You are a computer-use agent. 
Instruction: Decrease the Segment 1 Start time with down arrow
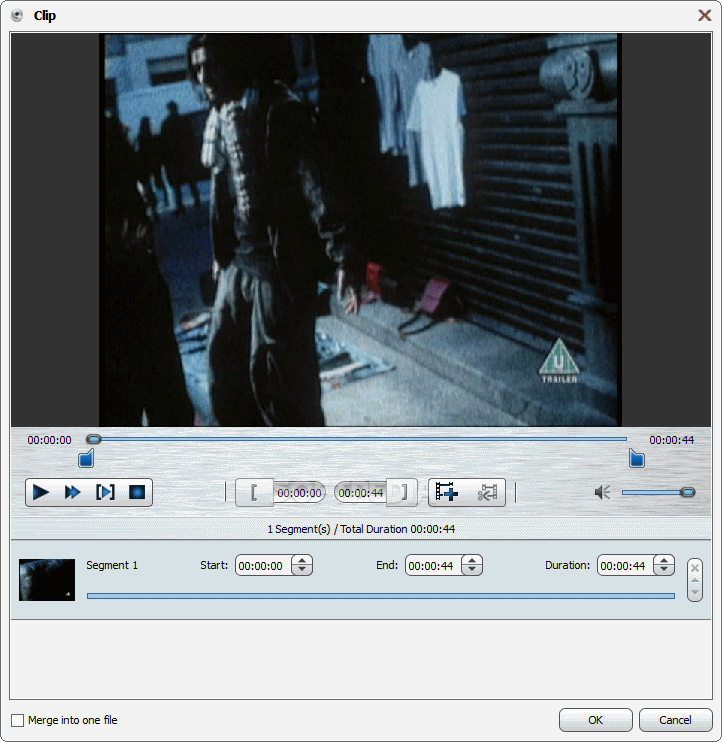coord(302,570)
